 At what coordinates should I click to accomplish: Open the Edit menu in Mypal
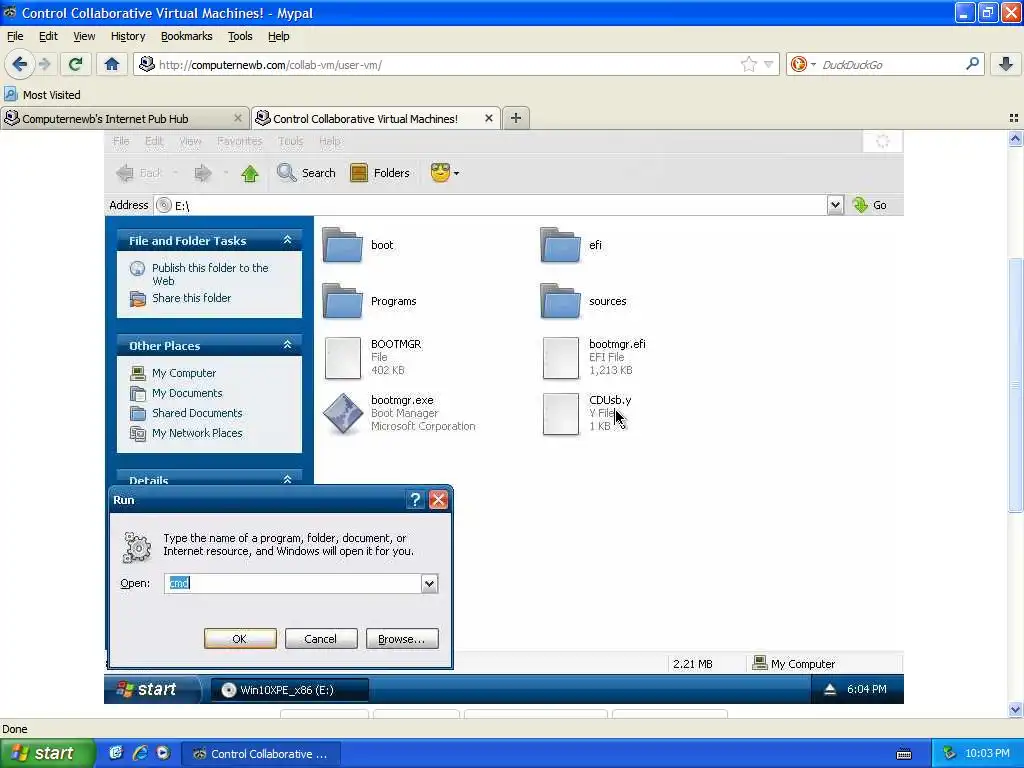point(48,36)
